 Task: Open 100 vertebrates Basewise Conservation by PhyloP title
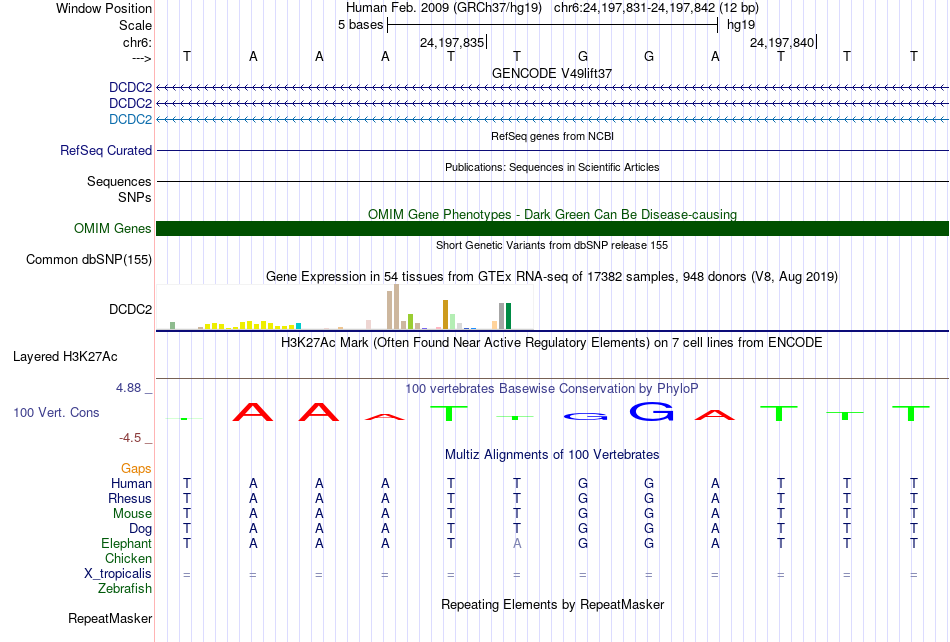tap(552, 388)
